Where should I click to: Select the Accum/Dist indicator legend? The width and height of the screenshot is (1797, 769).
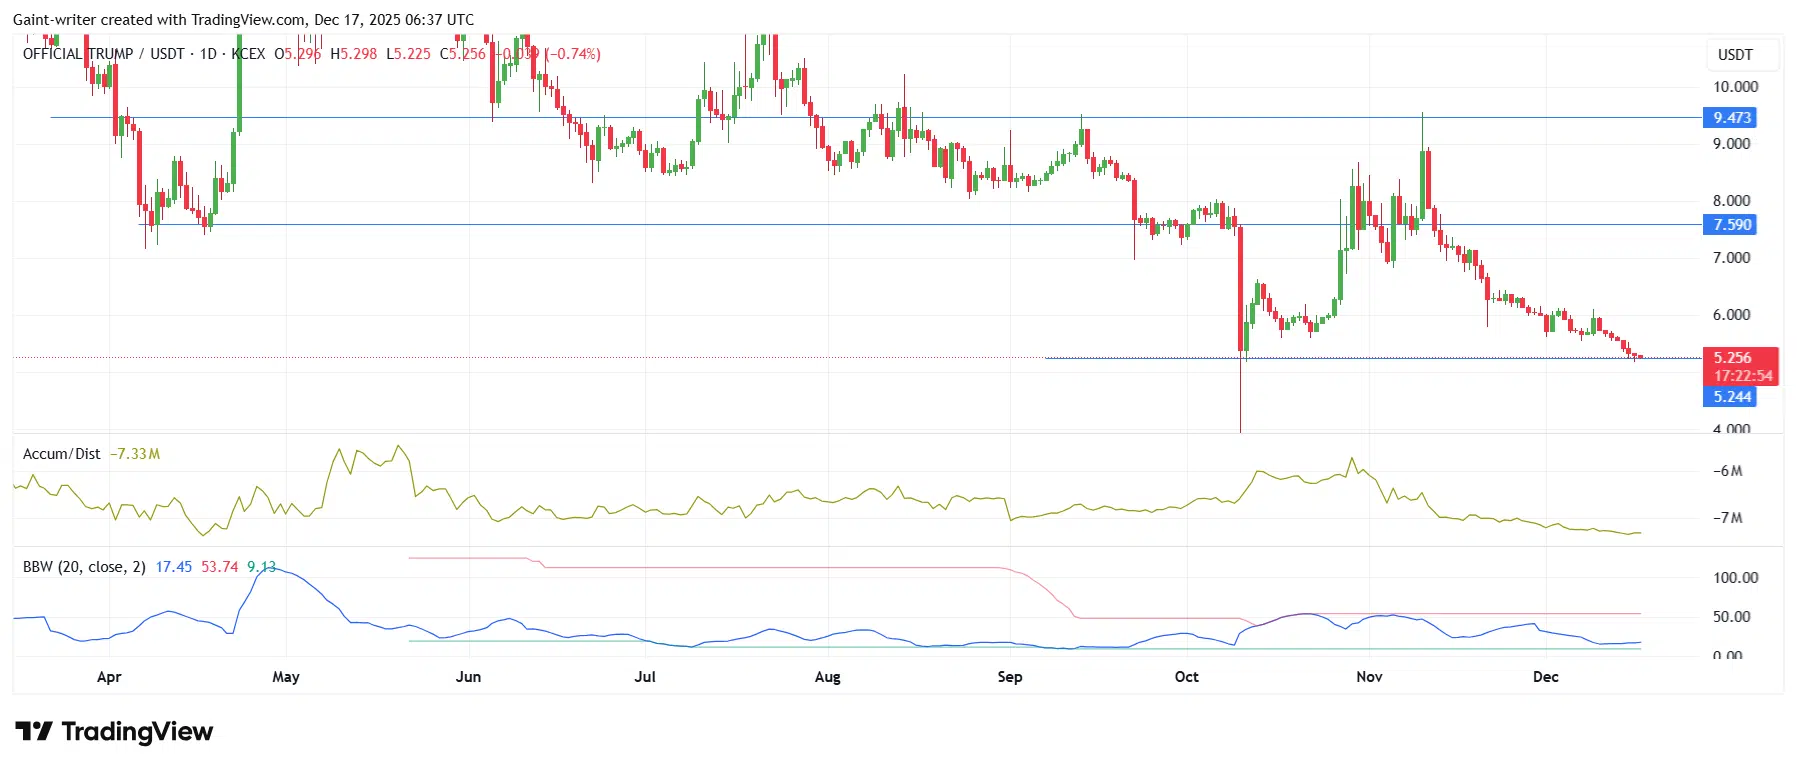(x=62, y=454)
